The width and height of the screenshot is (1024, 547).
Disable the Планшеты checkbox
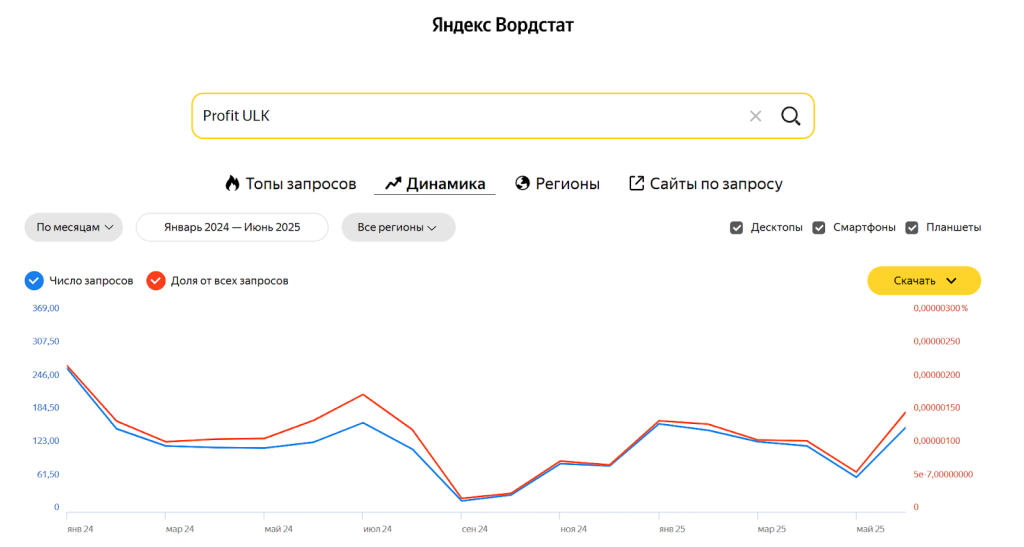coord(912,228)
